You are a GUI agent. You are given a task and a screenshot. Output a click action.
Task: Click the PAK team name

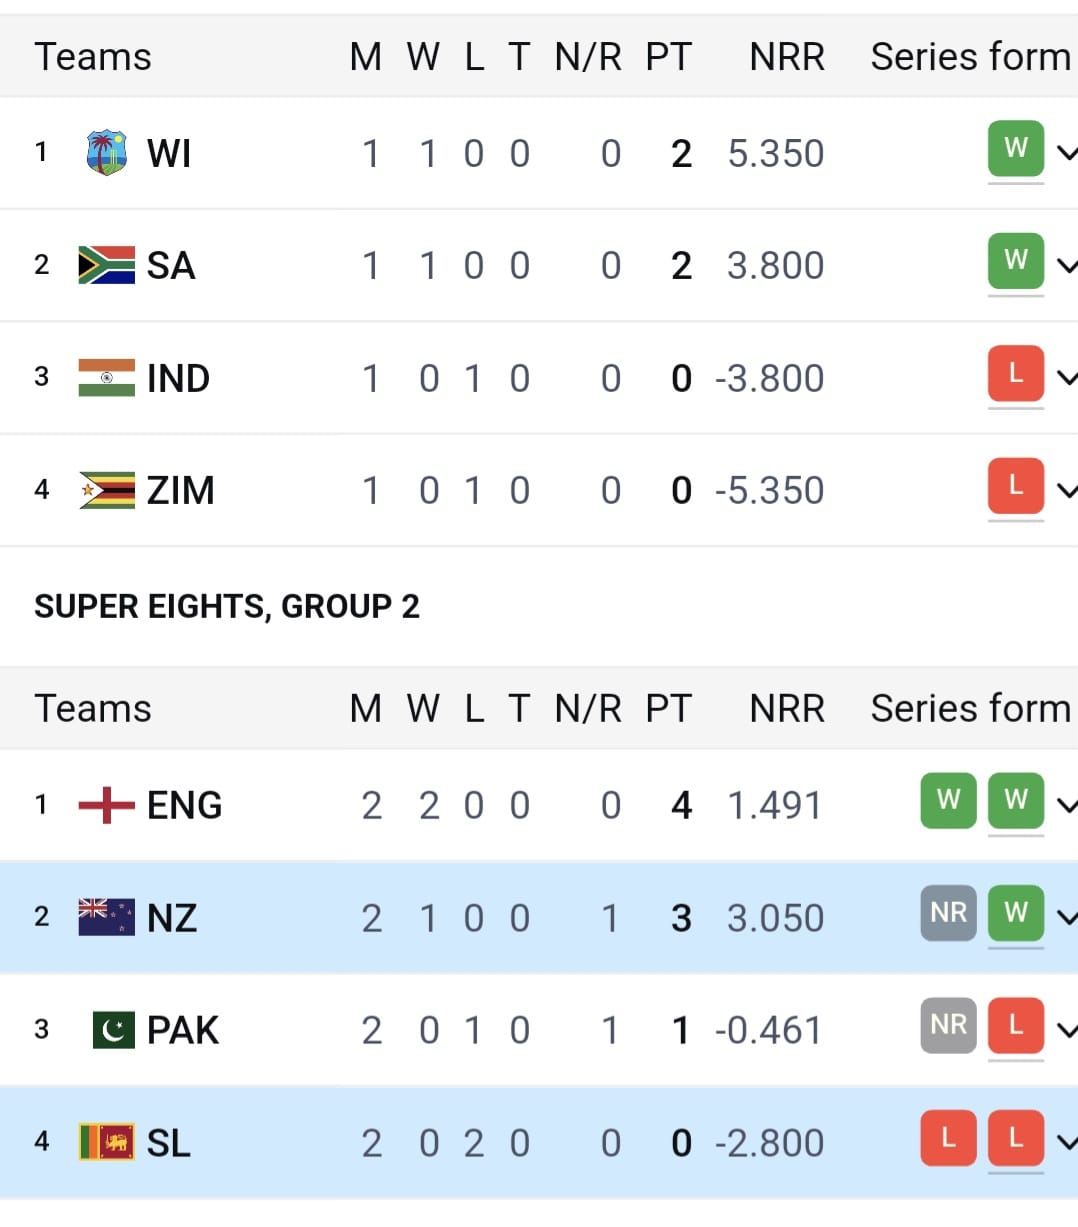pyautogui.click(x=183, y=1030)
